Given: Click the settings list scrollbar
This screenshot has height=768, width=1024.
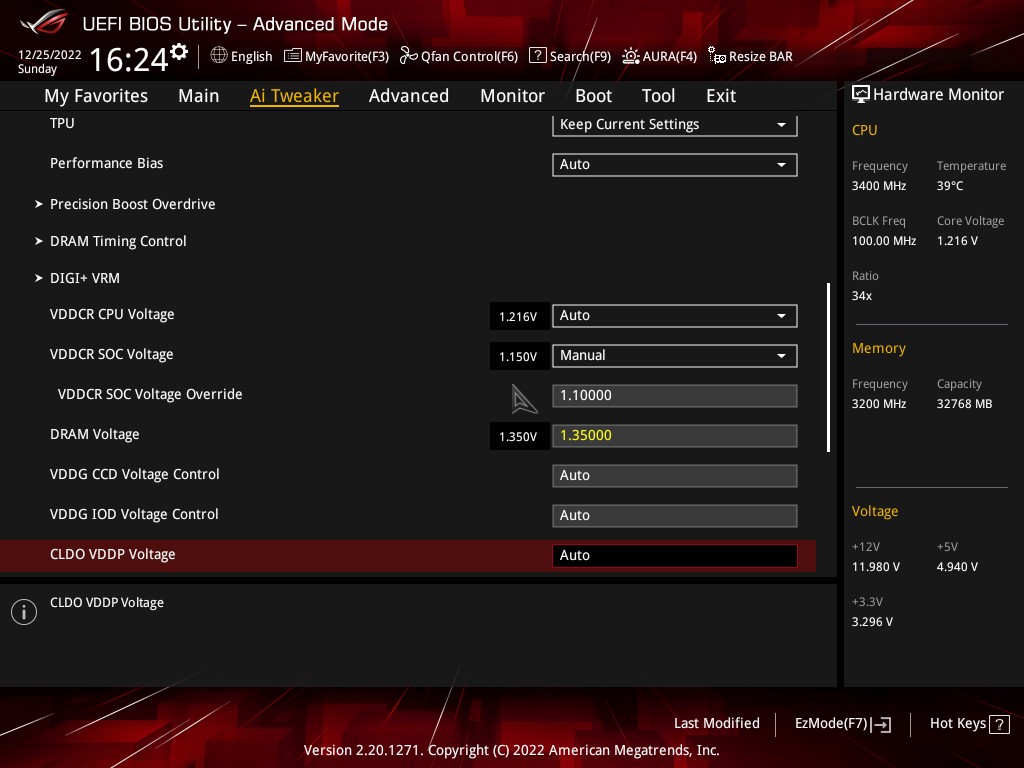Looking at the screenshot, I should click(828, 367).
